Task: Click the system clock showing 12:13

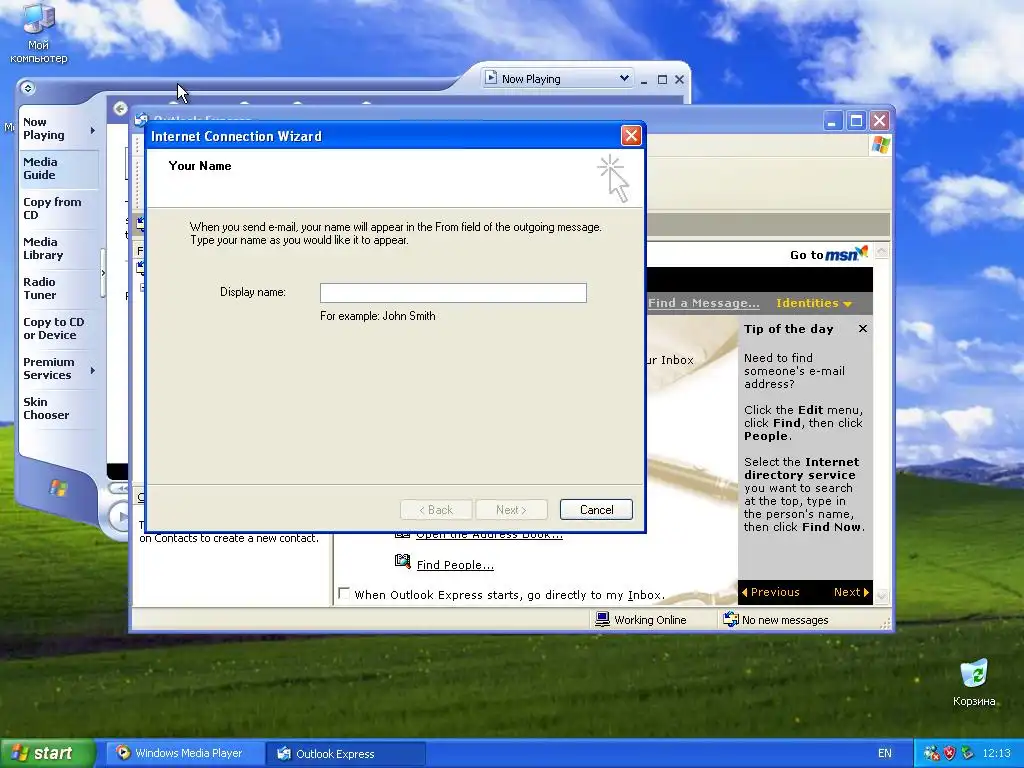Action: coord(997,754)
